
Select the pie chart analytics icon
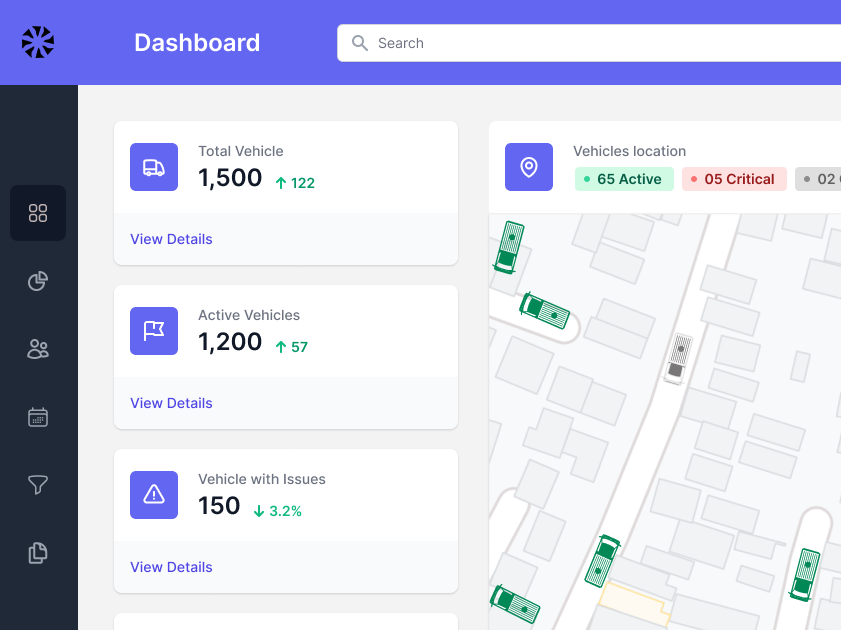pyautogui.click(x=37, y=281)
